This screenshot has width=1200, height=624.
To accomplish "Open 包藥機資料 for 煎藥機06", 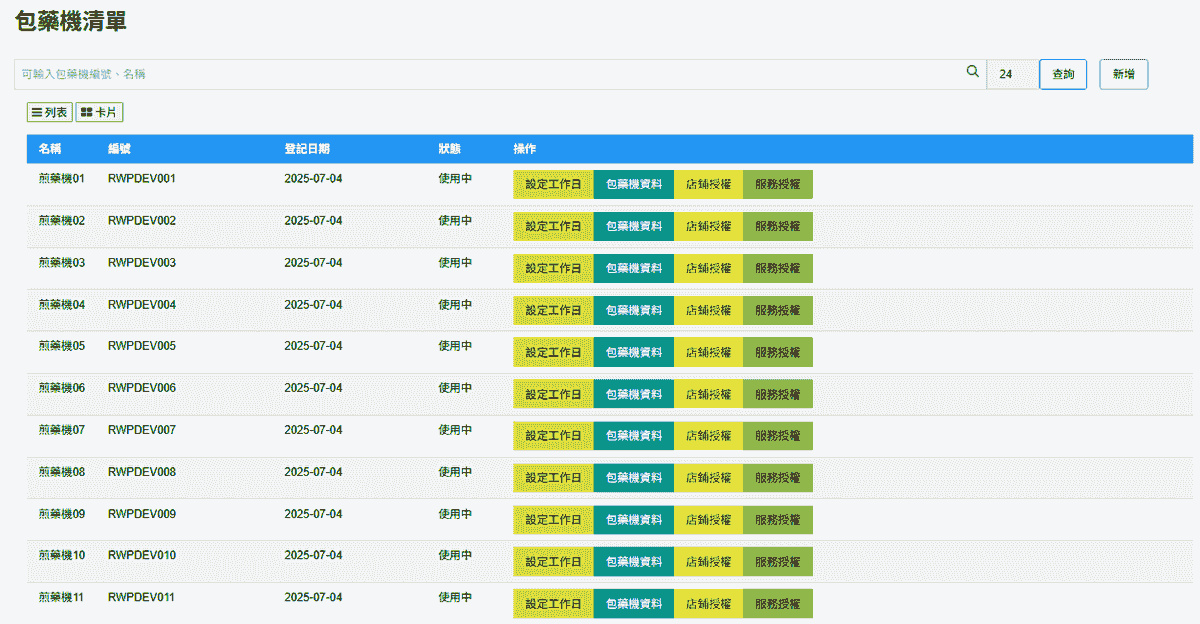I will pos(633,394).
